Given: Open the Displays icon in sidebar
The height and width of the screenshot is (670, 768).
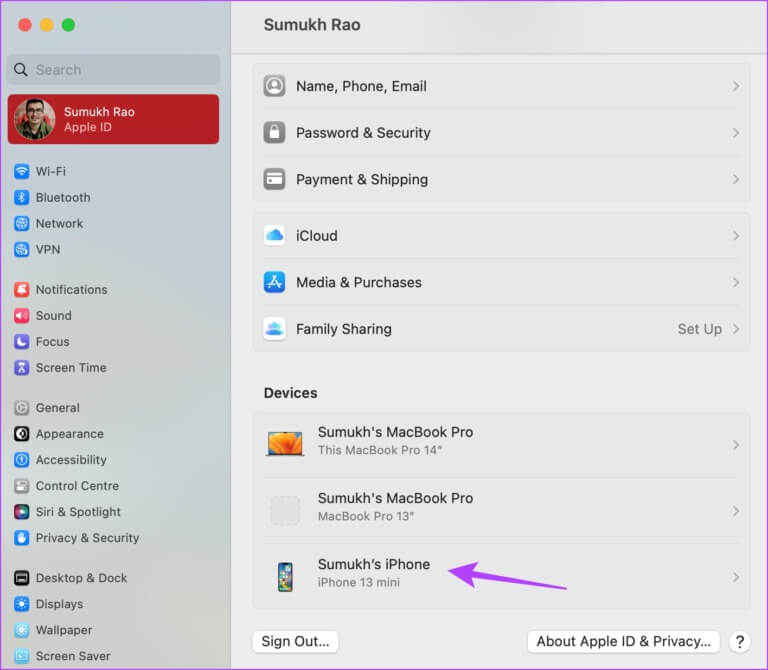Looking at the screenshot, I should pos(22,604).
